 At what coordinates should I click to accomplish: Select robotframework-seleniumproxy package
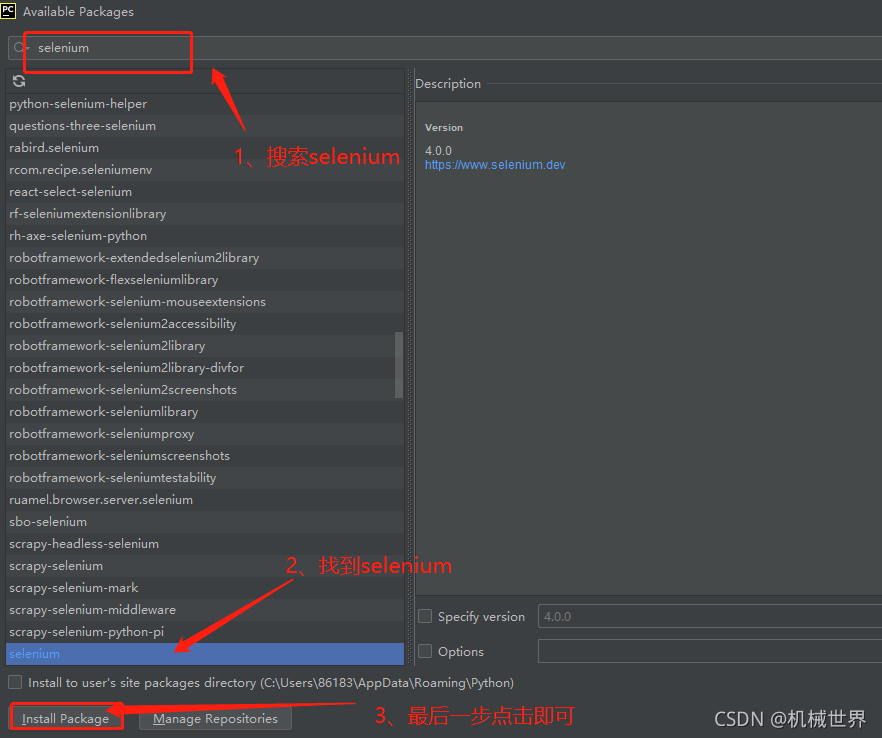point(205,434)
